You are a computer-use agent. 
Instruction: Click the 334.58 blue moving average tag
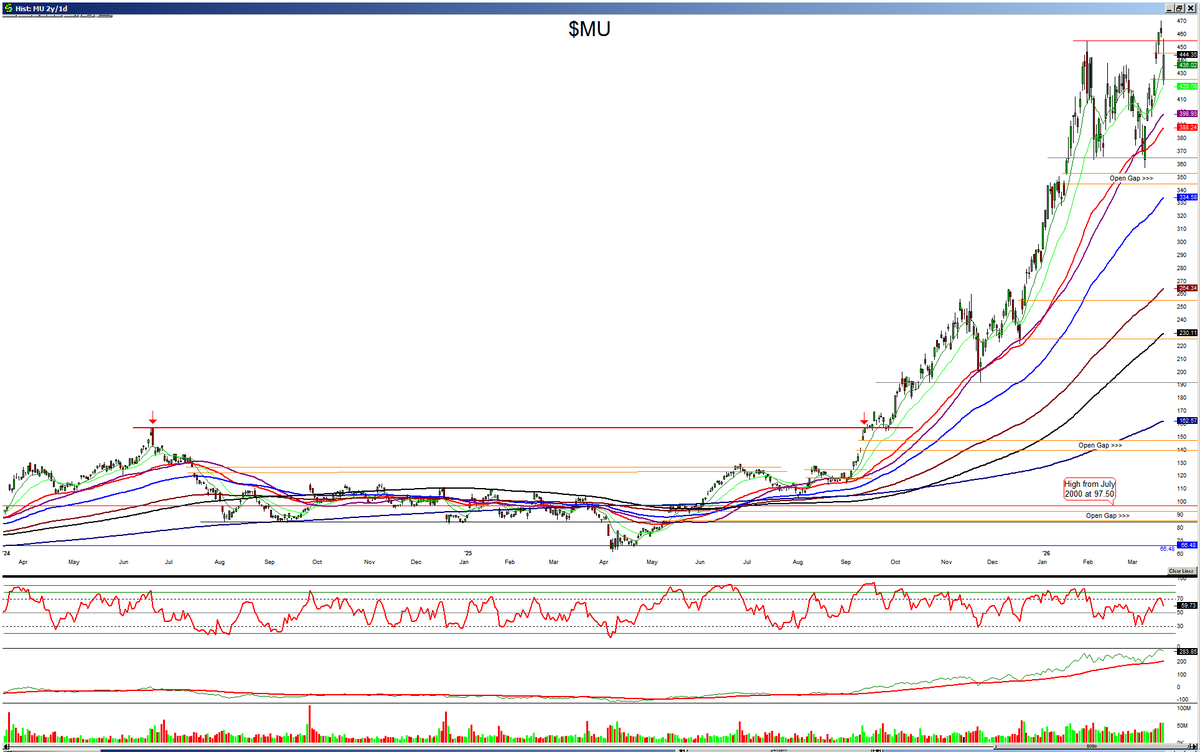1187,197
